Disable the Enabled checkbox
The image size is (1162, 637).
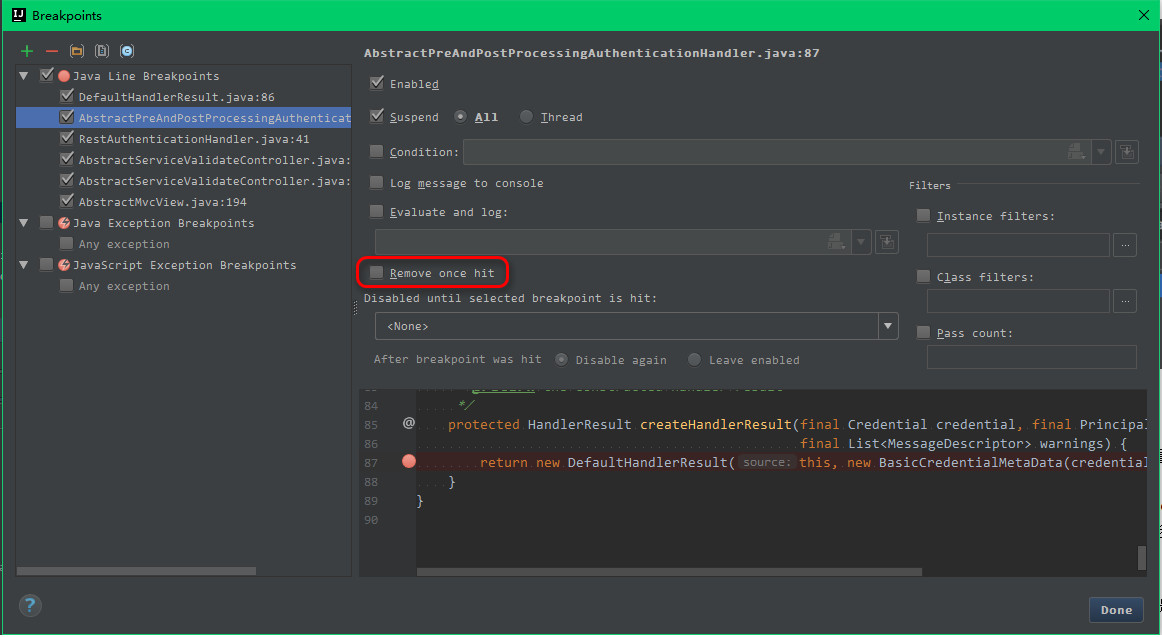pyautogui.click(x=377, y=83)
